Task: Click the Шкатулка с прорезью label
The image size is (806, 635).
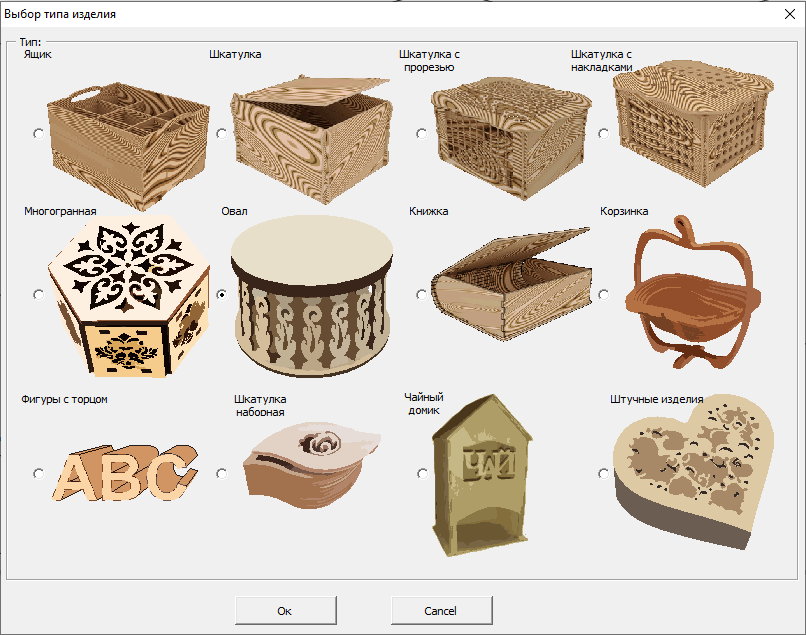Action: coord(429,61)
